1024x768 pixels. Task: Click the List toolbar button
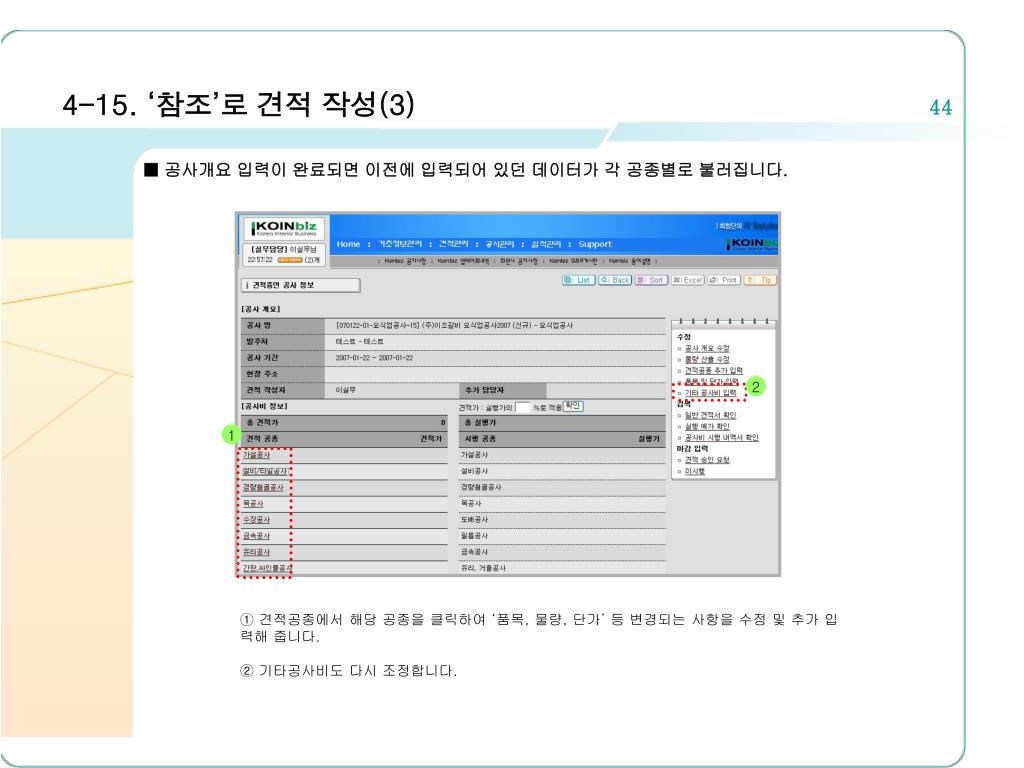click(578, 280)
